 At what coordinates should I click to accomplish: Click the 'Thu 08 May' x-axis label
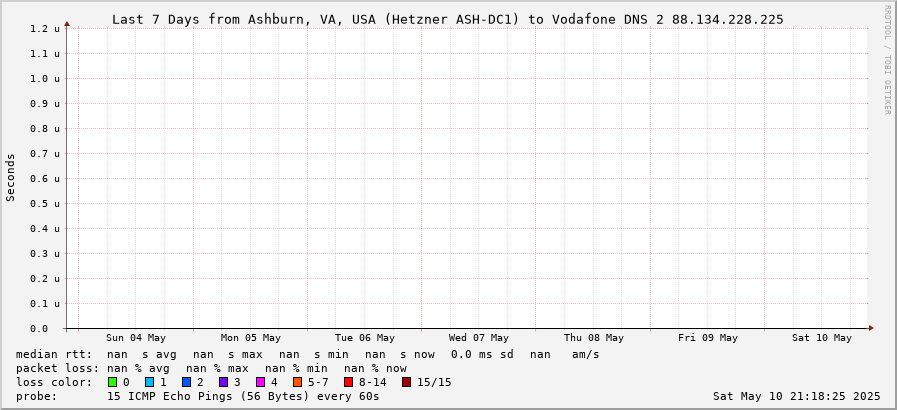point(594,338)
